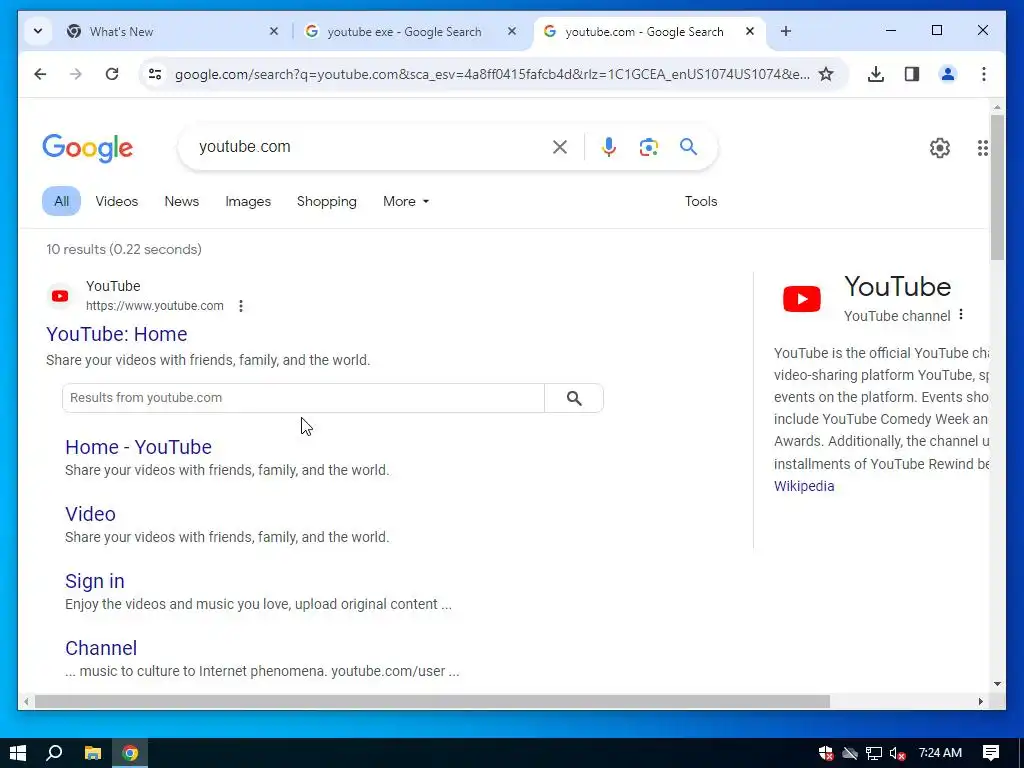
Task: Open the Chrome three-dot menu
Action: [x=984, y=74]
